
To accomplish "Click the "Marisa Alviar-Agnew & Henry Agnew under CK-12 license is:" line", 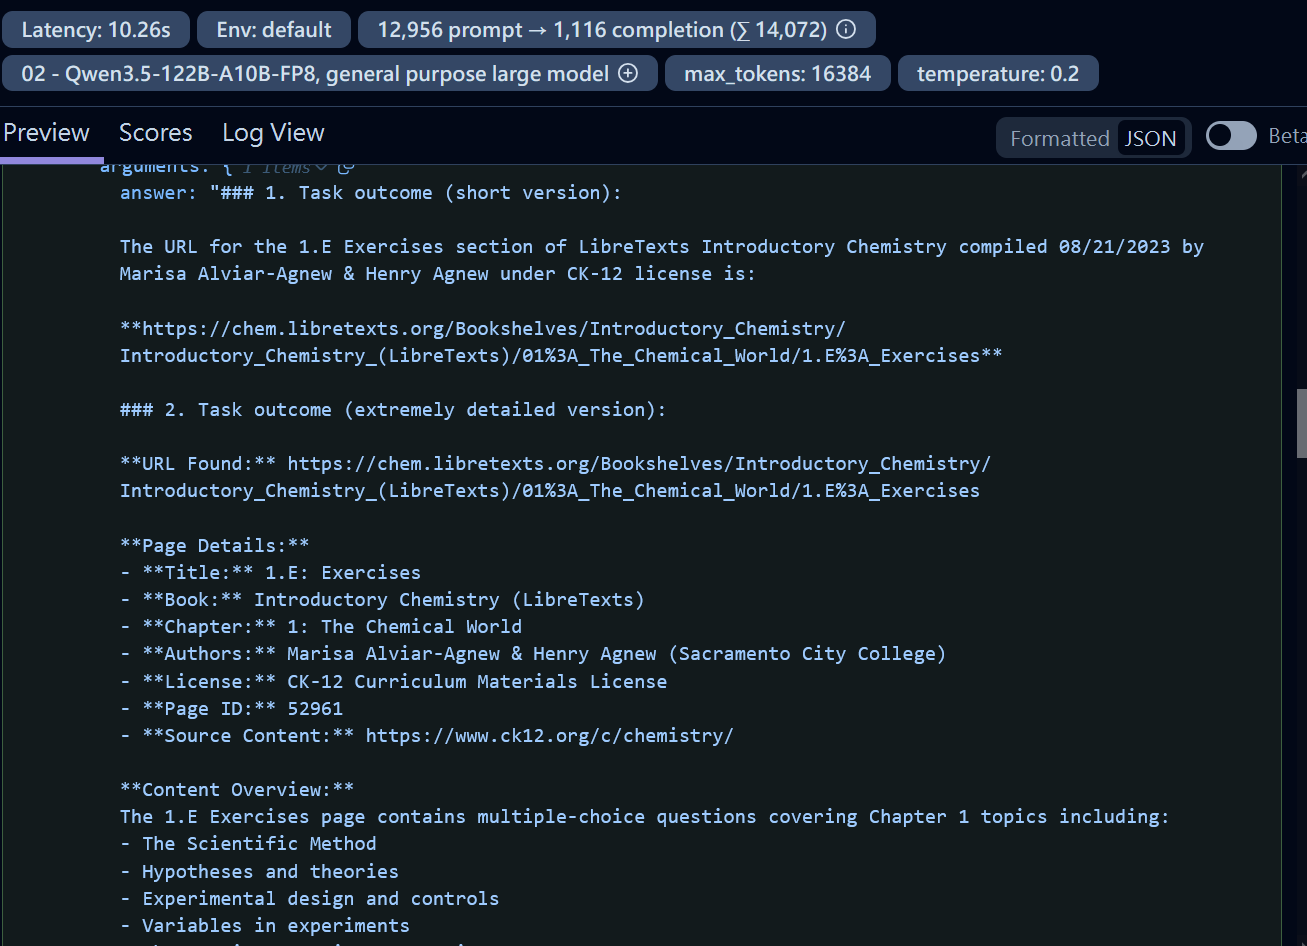I will (438, 273).
